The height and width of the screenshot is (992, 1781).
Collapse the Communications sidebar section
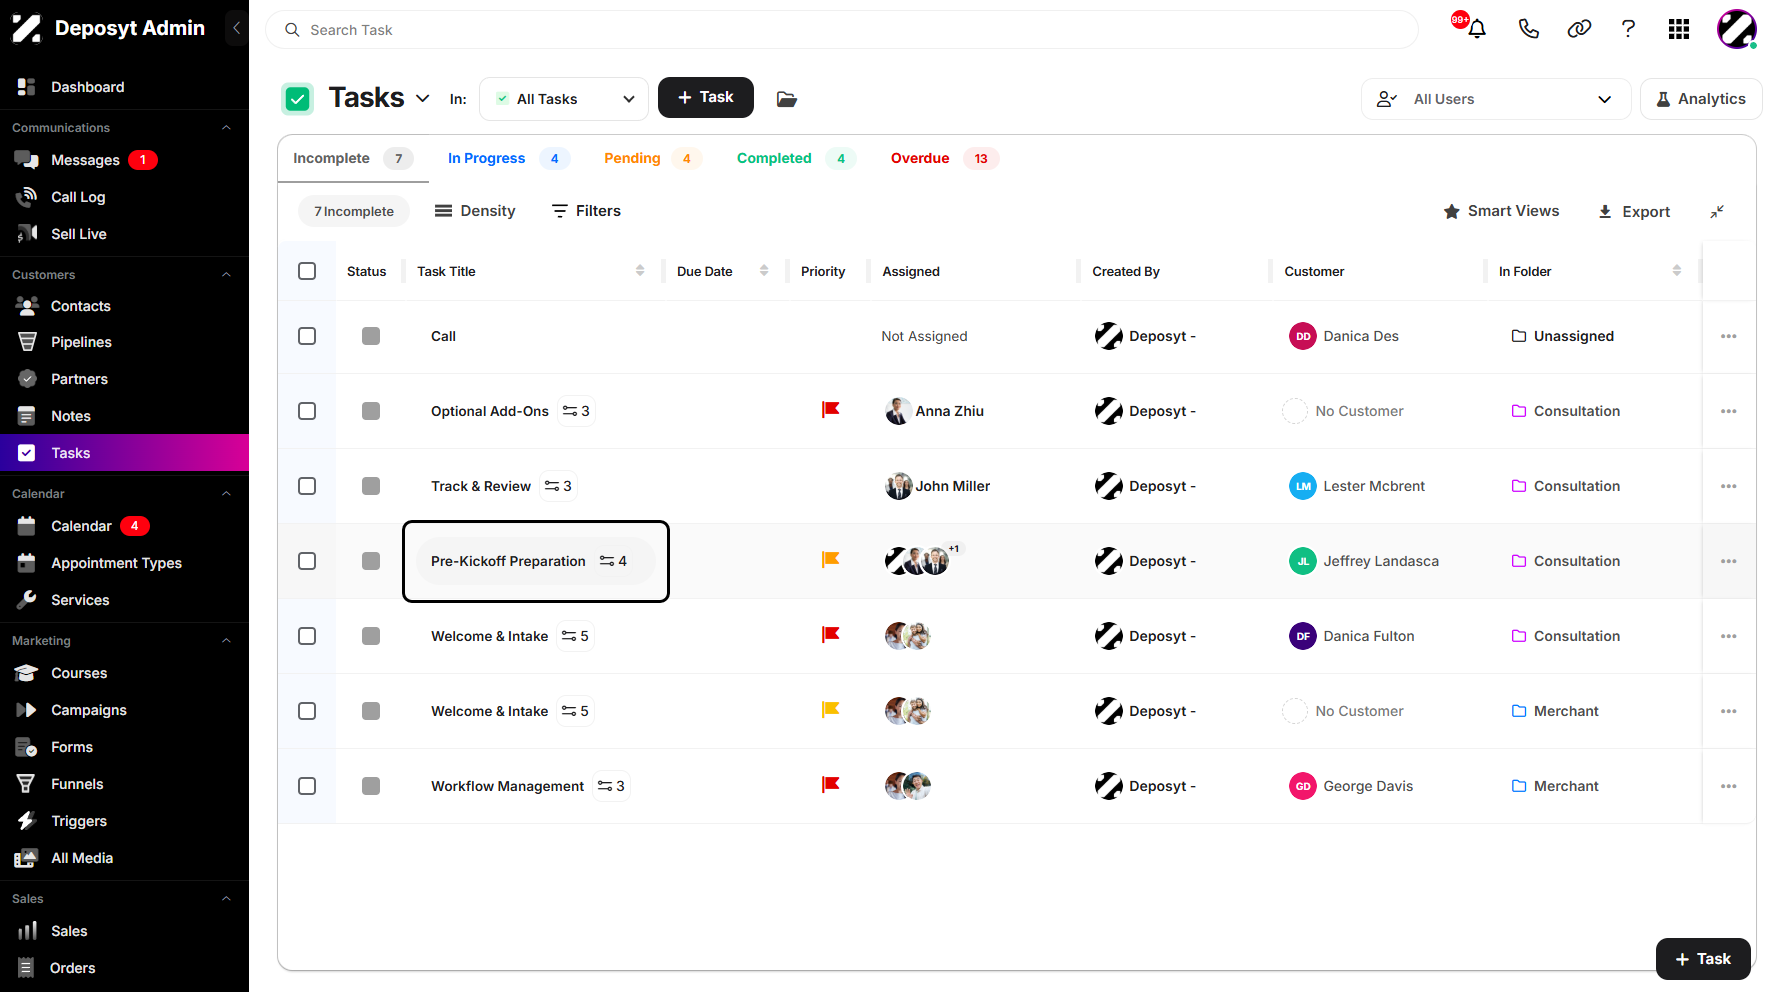pyautogui.click(x=226, y=128)
